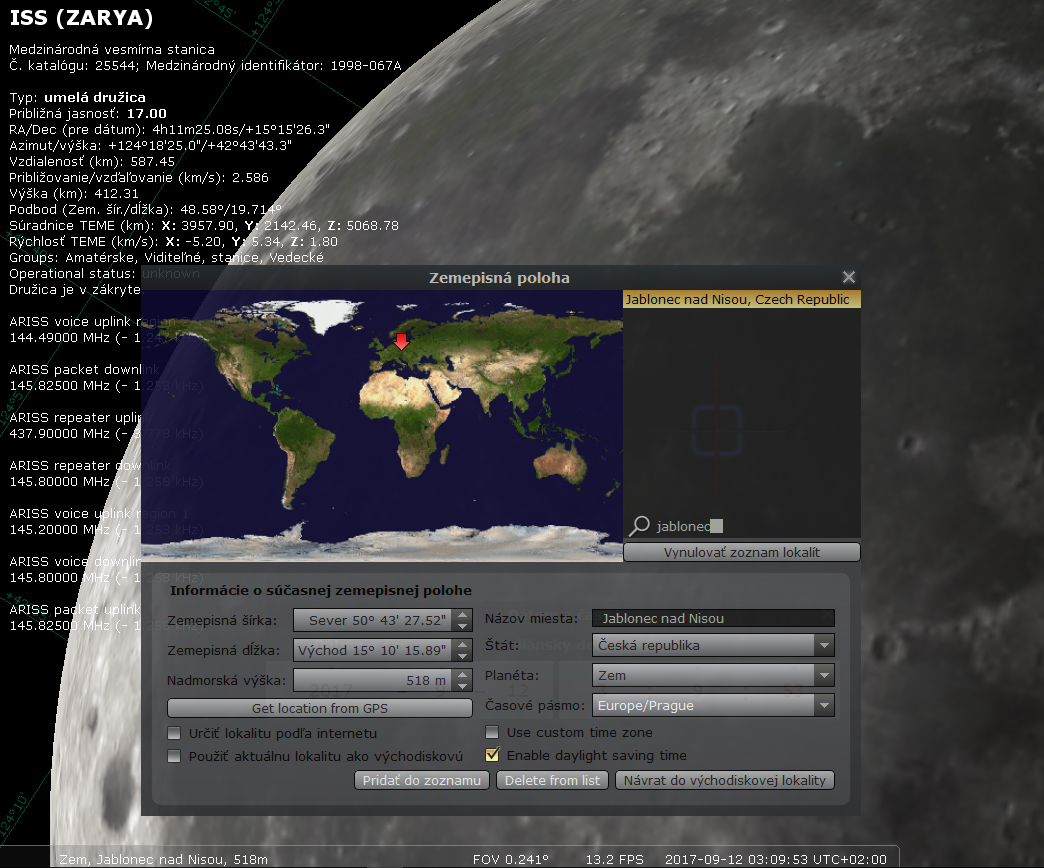Increase Zemepisná šírka with up arrow
Screen dimensions: 1044x868
[x=462, y=615]
